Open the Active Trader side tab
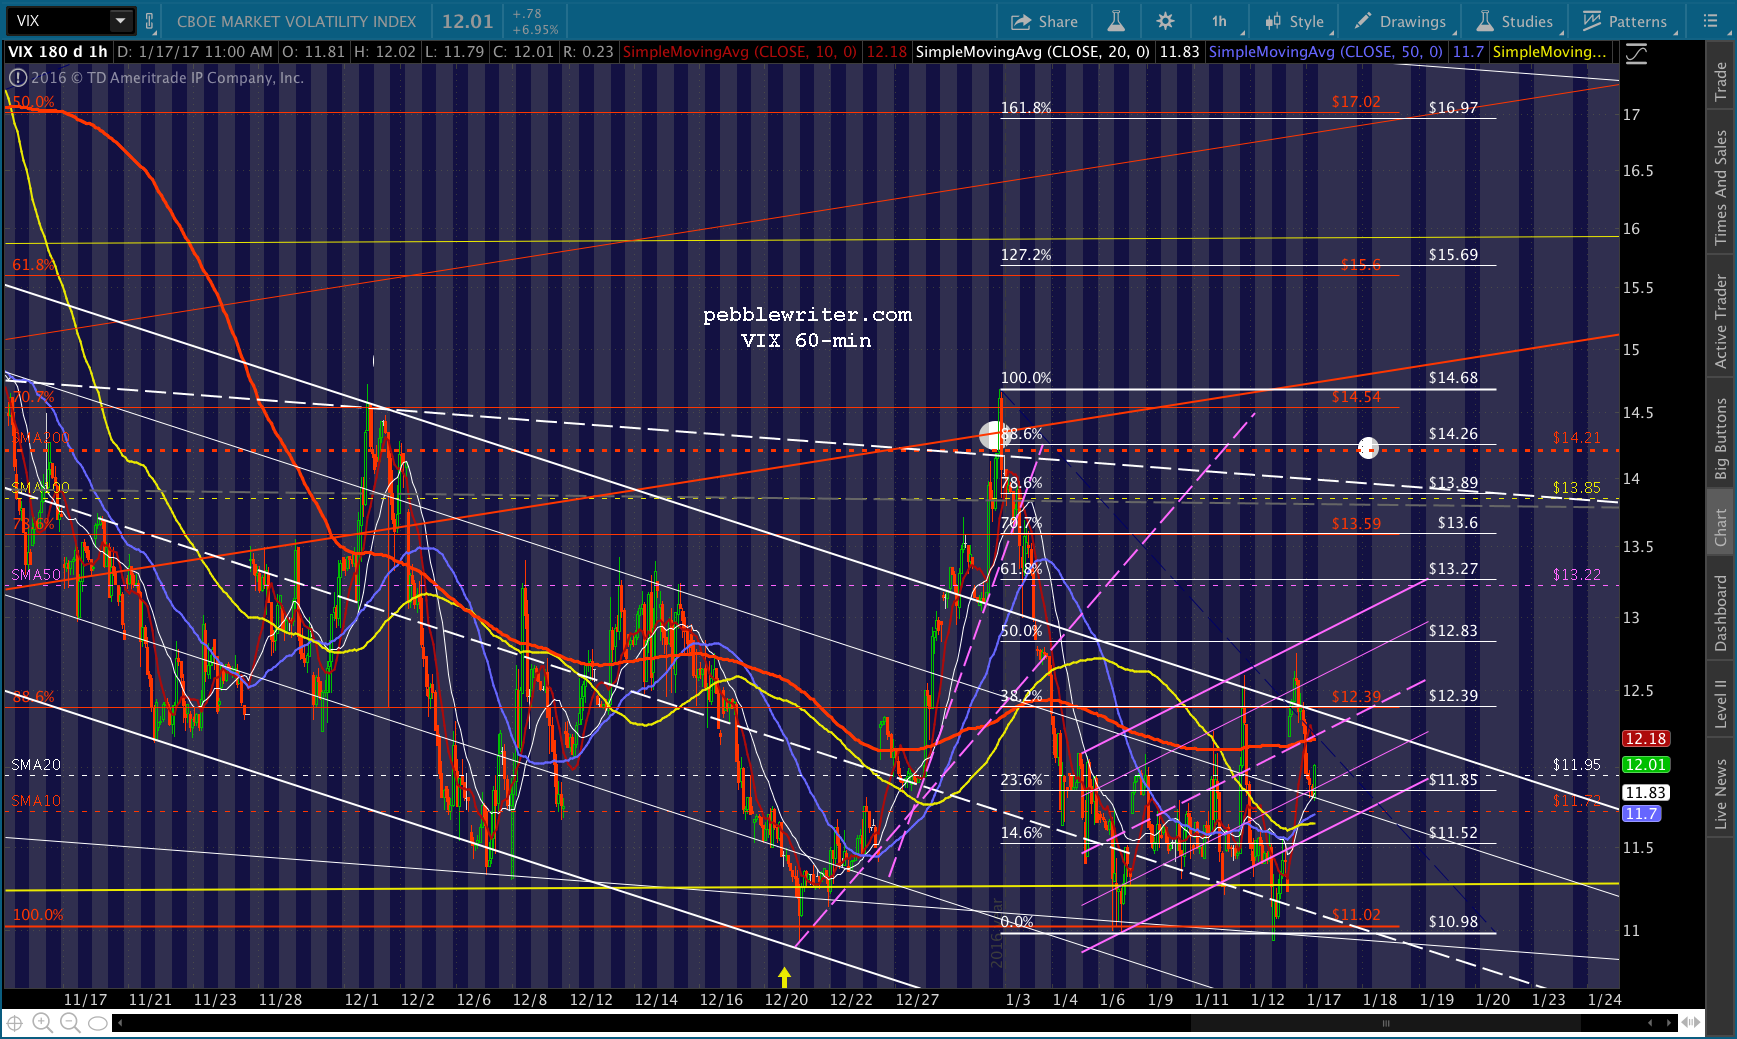This screenshot has width=1737, height=1039. pyautogui.click(x=1721, y=321)
